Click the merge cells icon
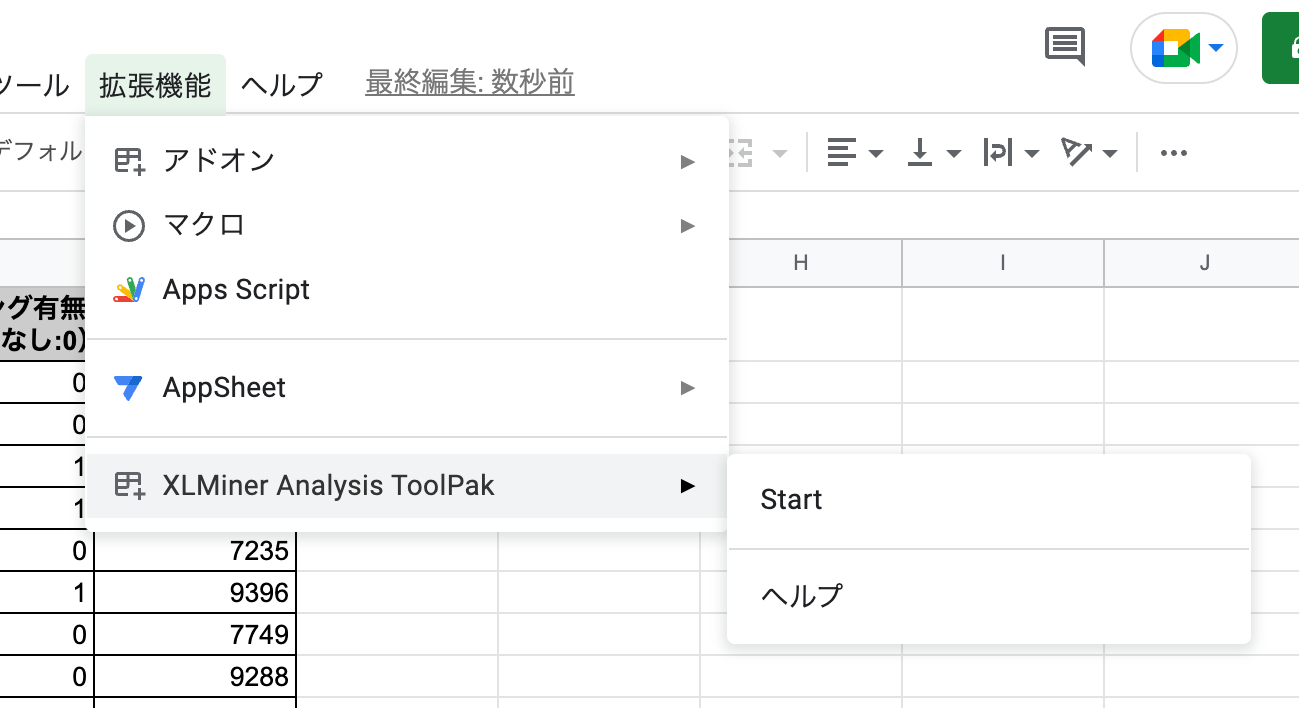 (741, 153)
